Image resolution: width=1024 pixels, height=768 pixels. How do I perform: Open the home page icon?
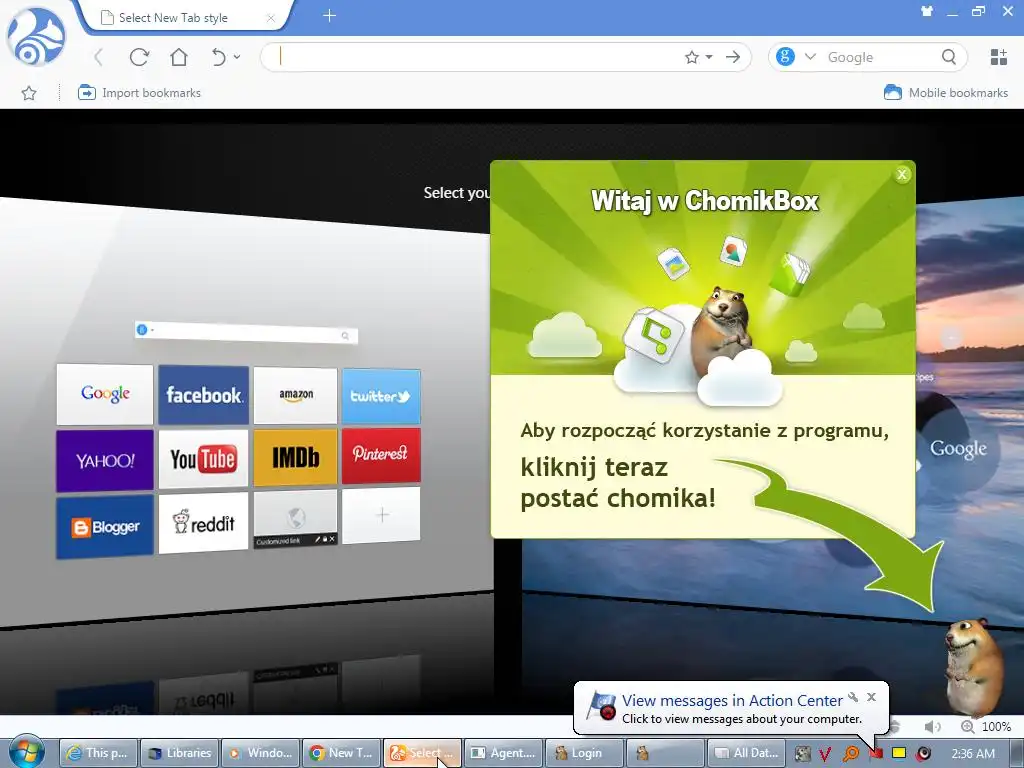click(179, 57)
